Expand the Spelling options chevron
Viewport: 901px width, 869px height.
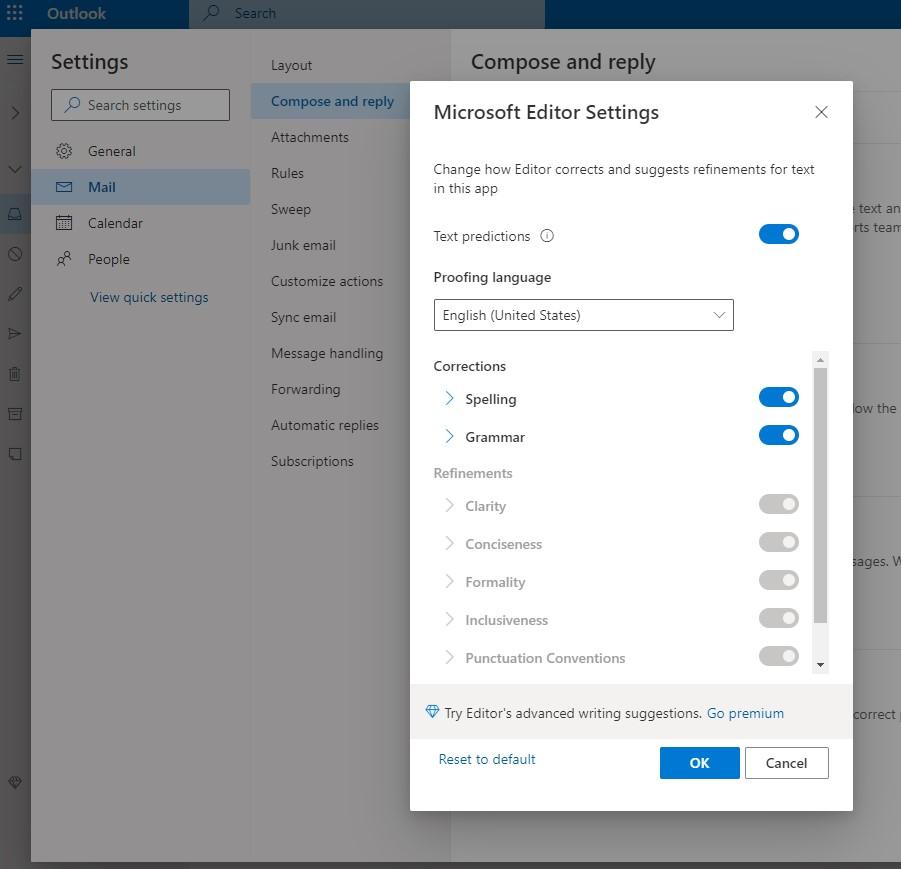tap(449, 398)
